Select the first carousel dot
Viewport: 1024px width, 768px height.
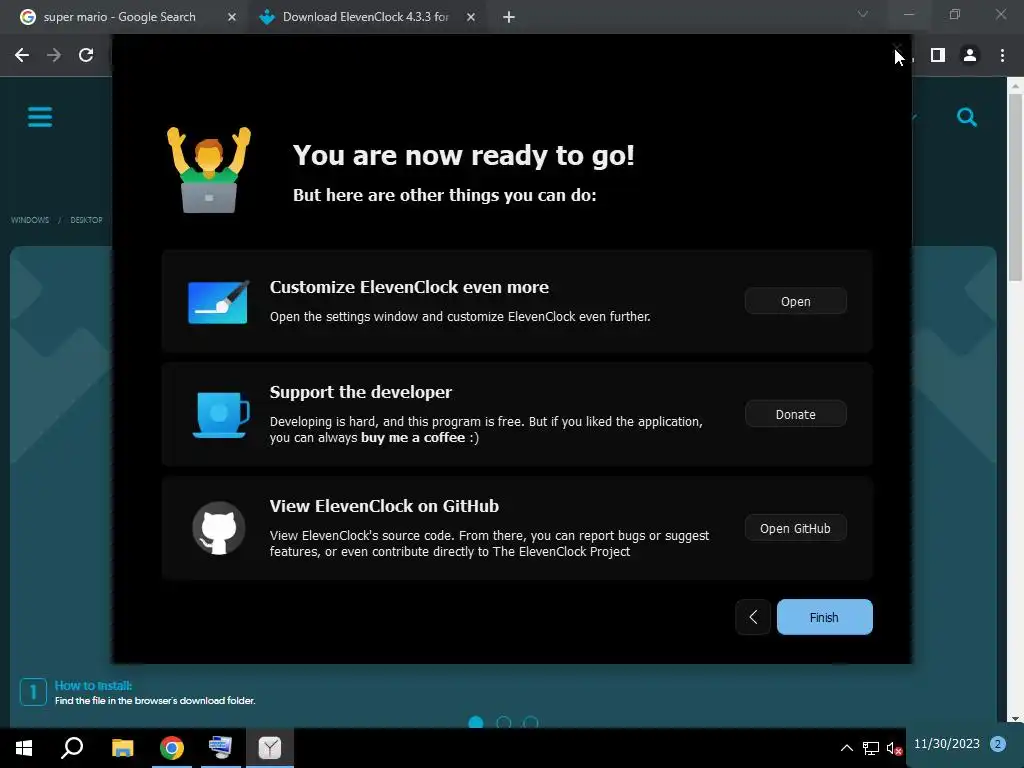tap(476, 722)
